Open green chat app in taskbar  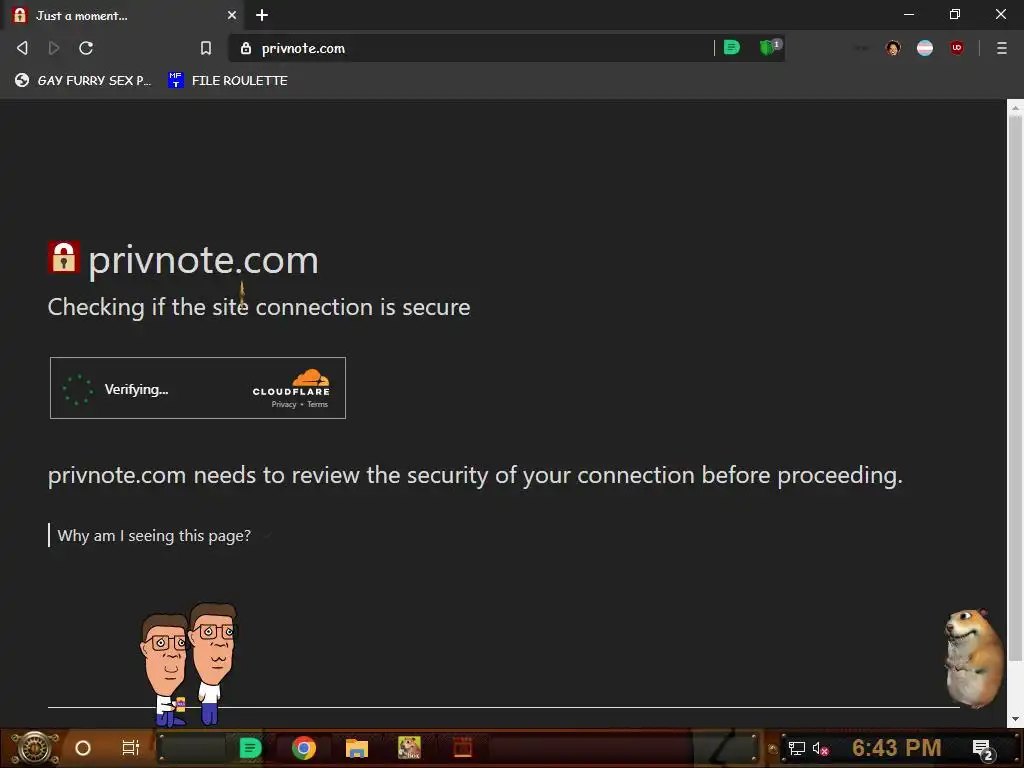[x=250, y=748]
